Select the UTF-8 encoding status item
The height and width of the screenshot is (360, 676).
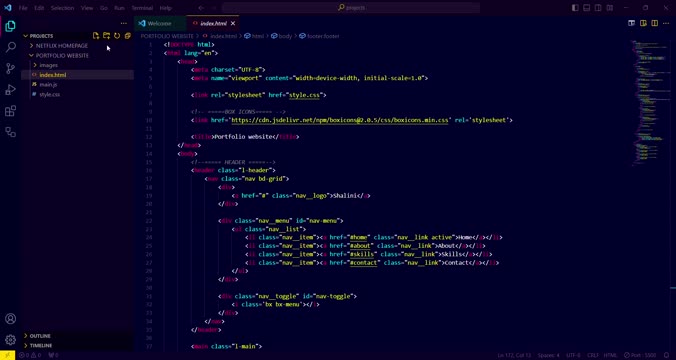(573, 355)
